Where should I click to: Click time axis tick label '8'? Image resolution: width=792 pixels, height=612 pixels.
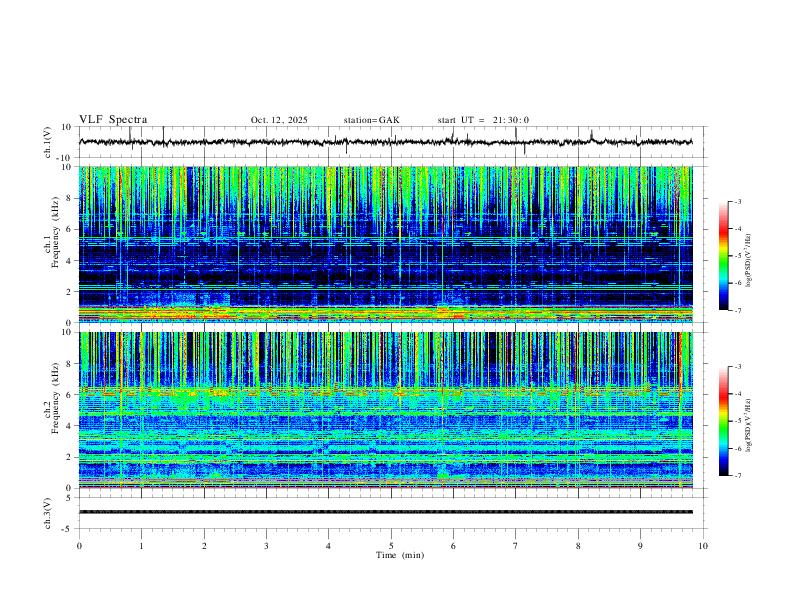[x=578, y=546]
